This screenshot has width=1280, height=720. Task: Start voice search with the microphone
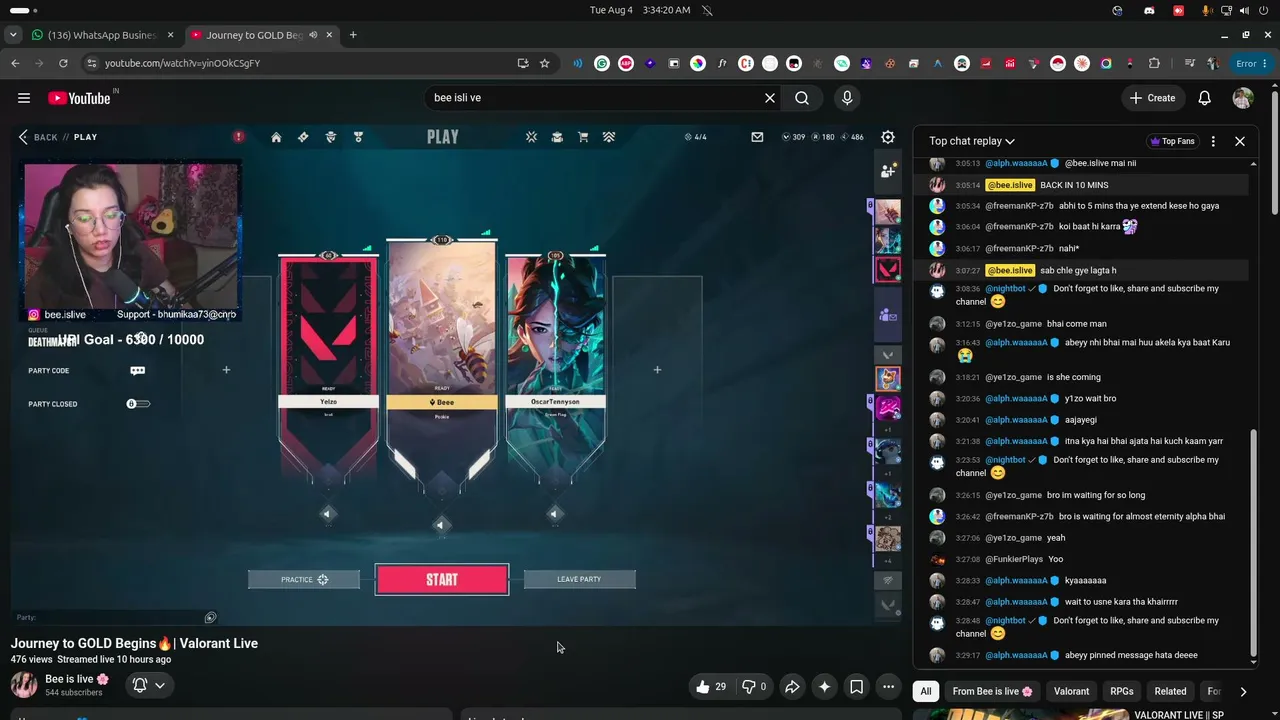847,98
